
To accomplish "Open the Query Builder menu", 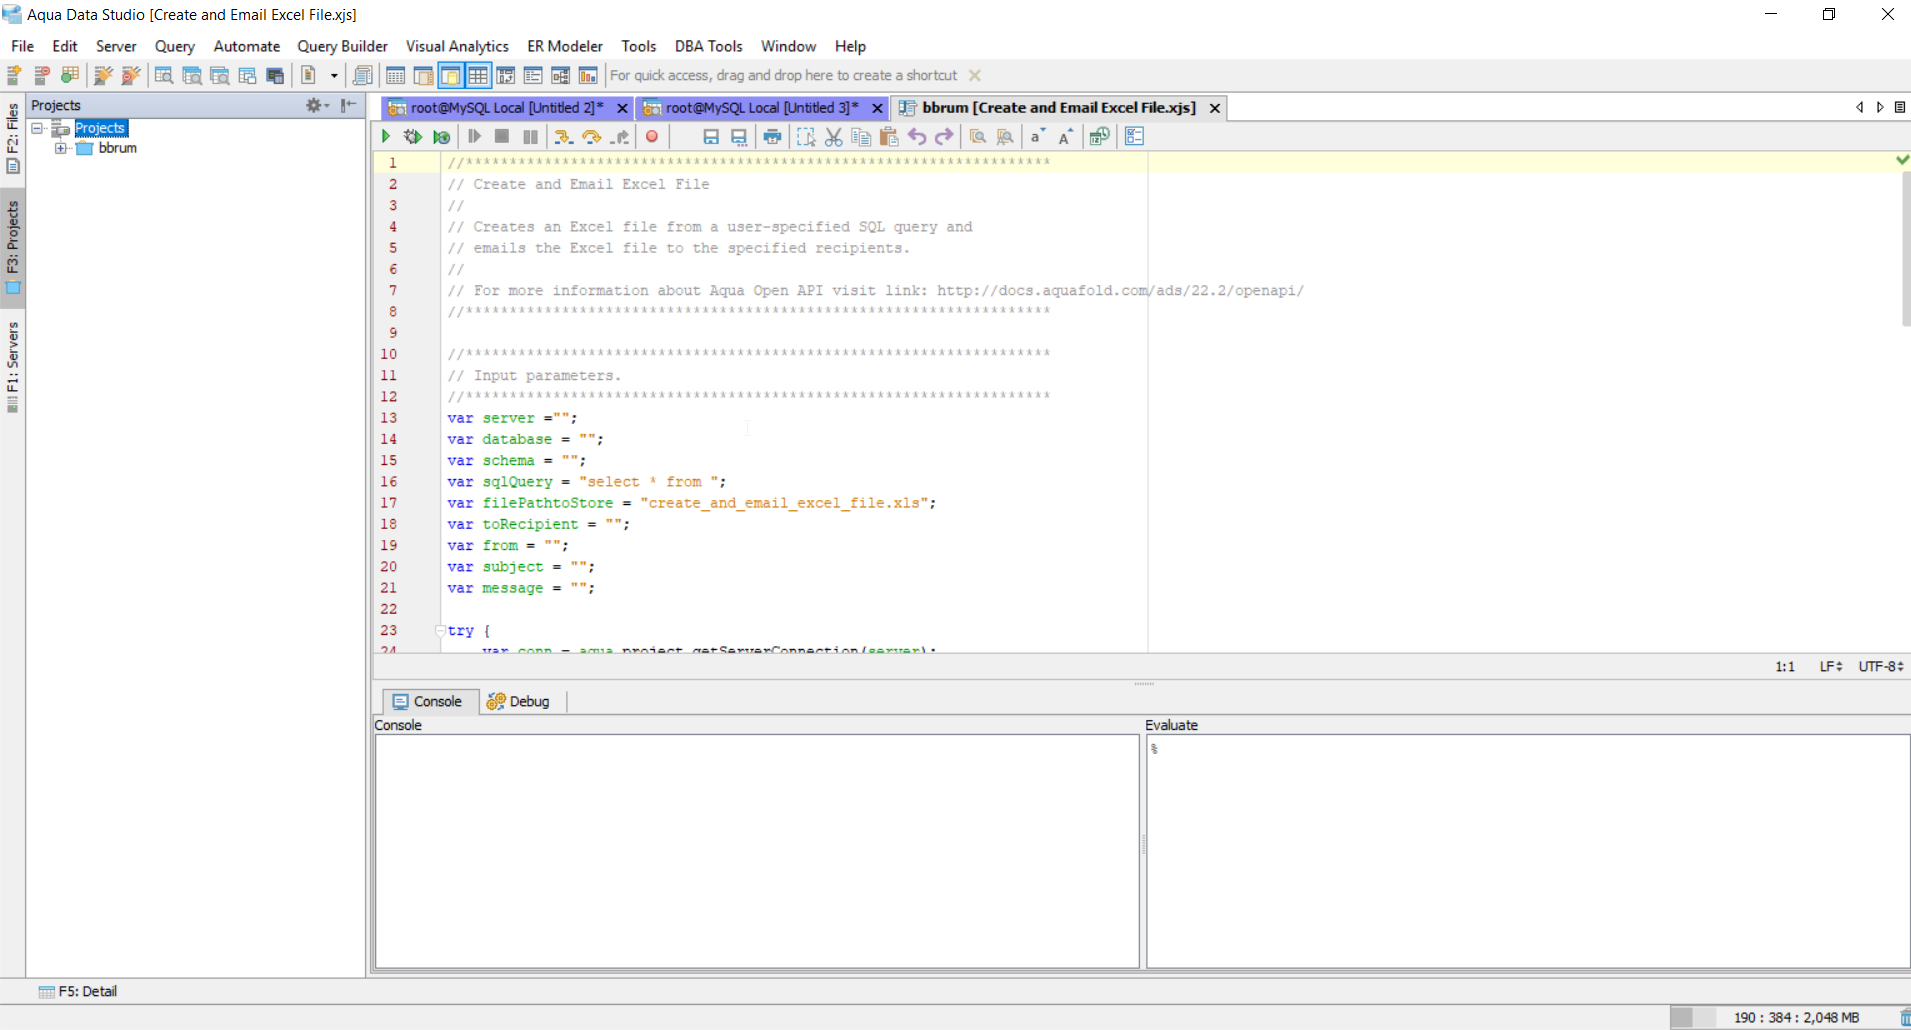I will pos(342,46).
